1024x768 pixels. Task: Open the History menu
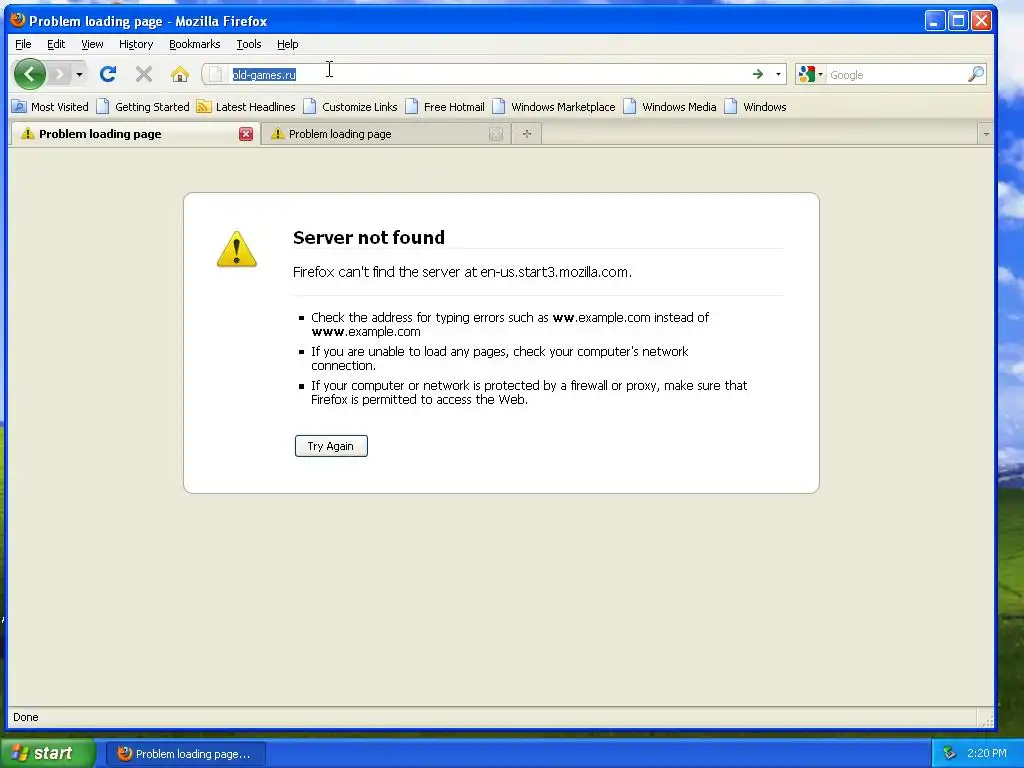pos(136,44)
